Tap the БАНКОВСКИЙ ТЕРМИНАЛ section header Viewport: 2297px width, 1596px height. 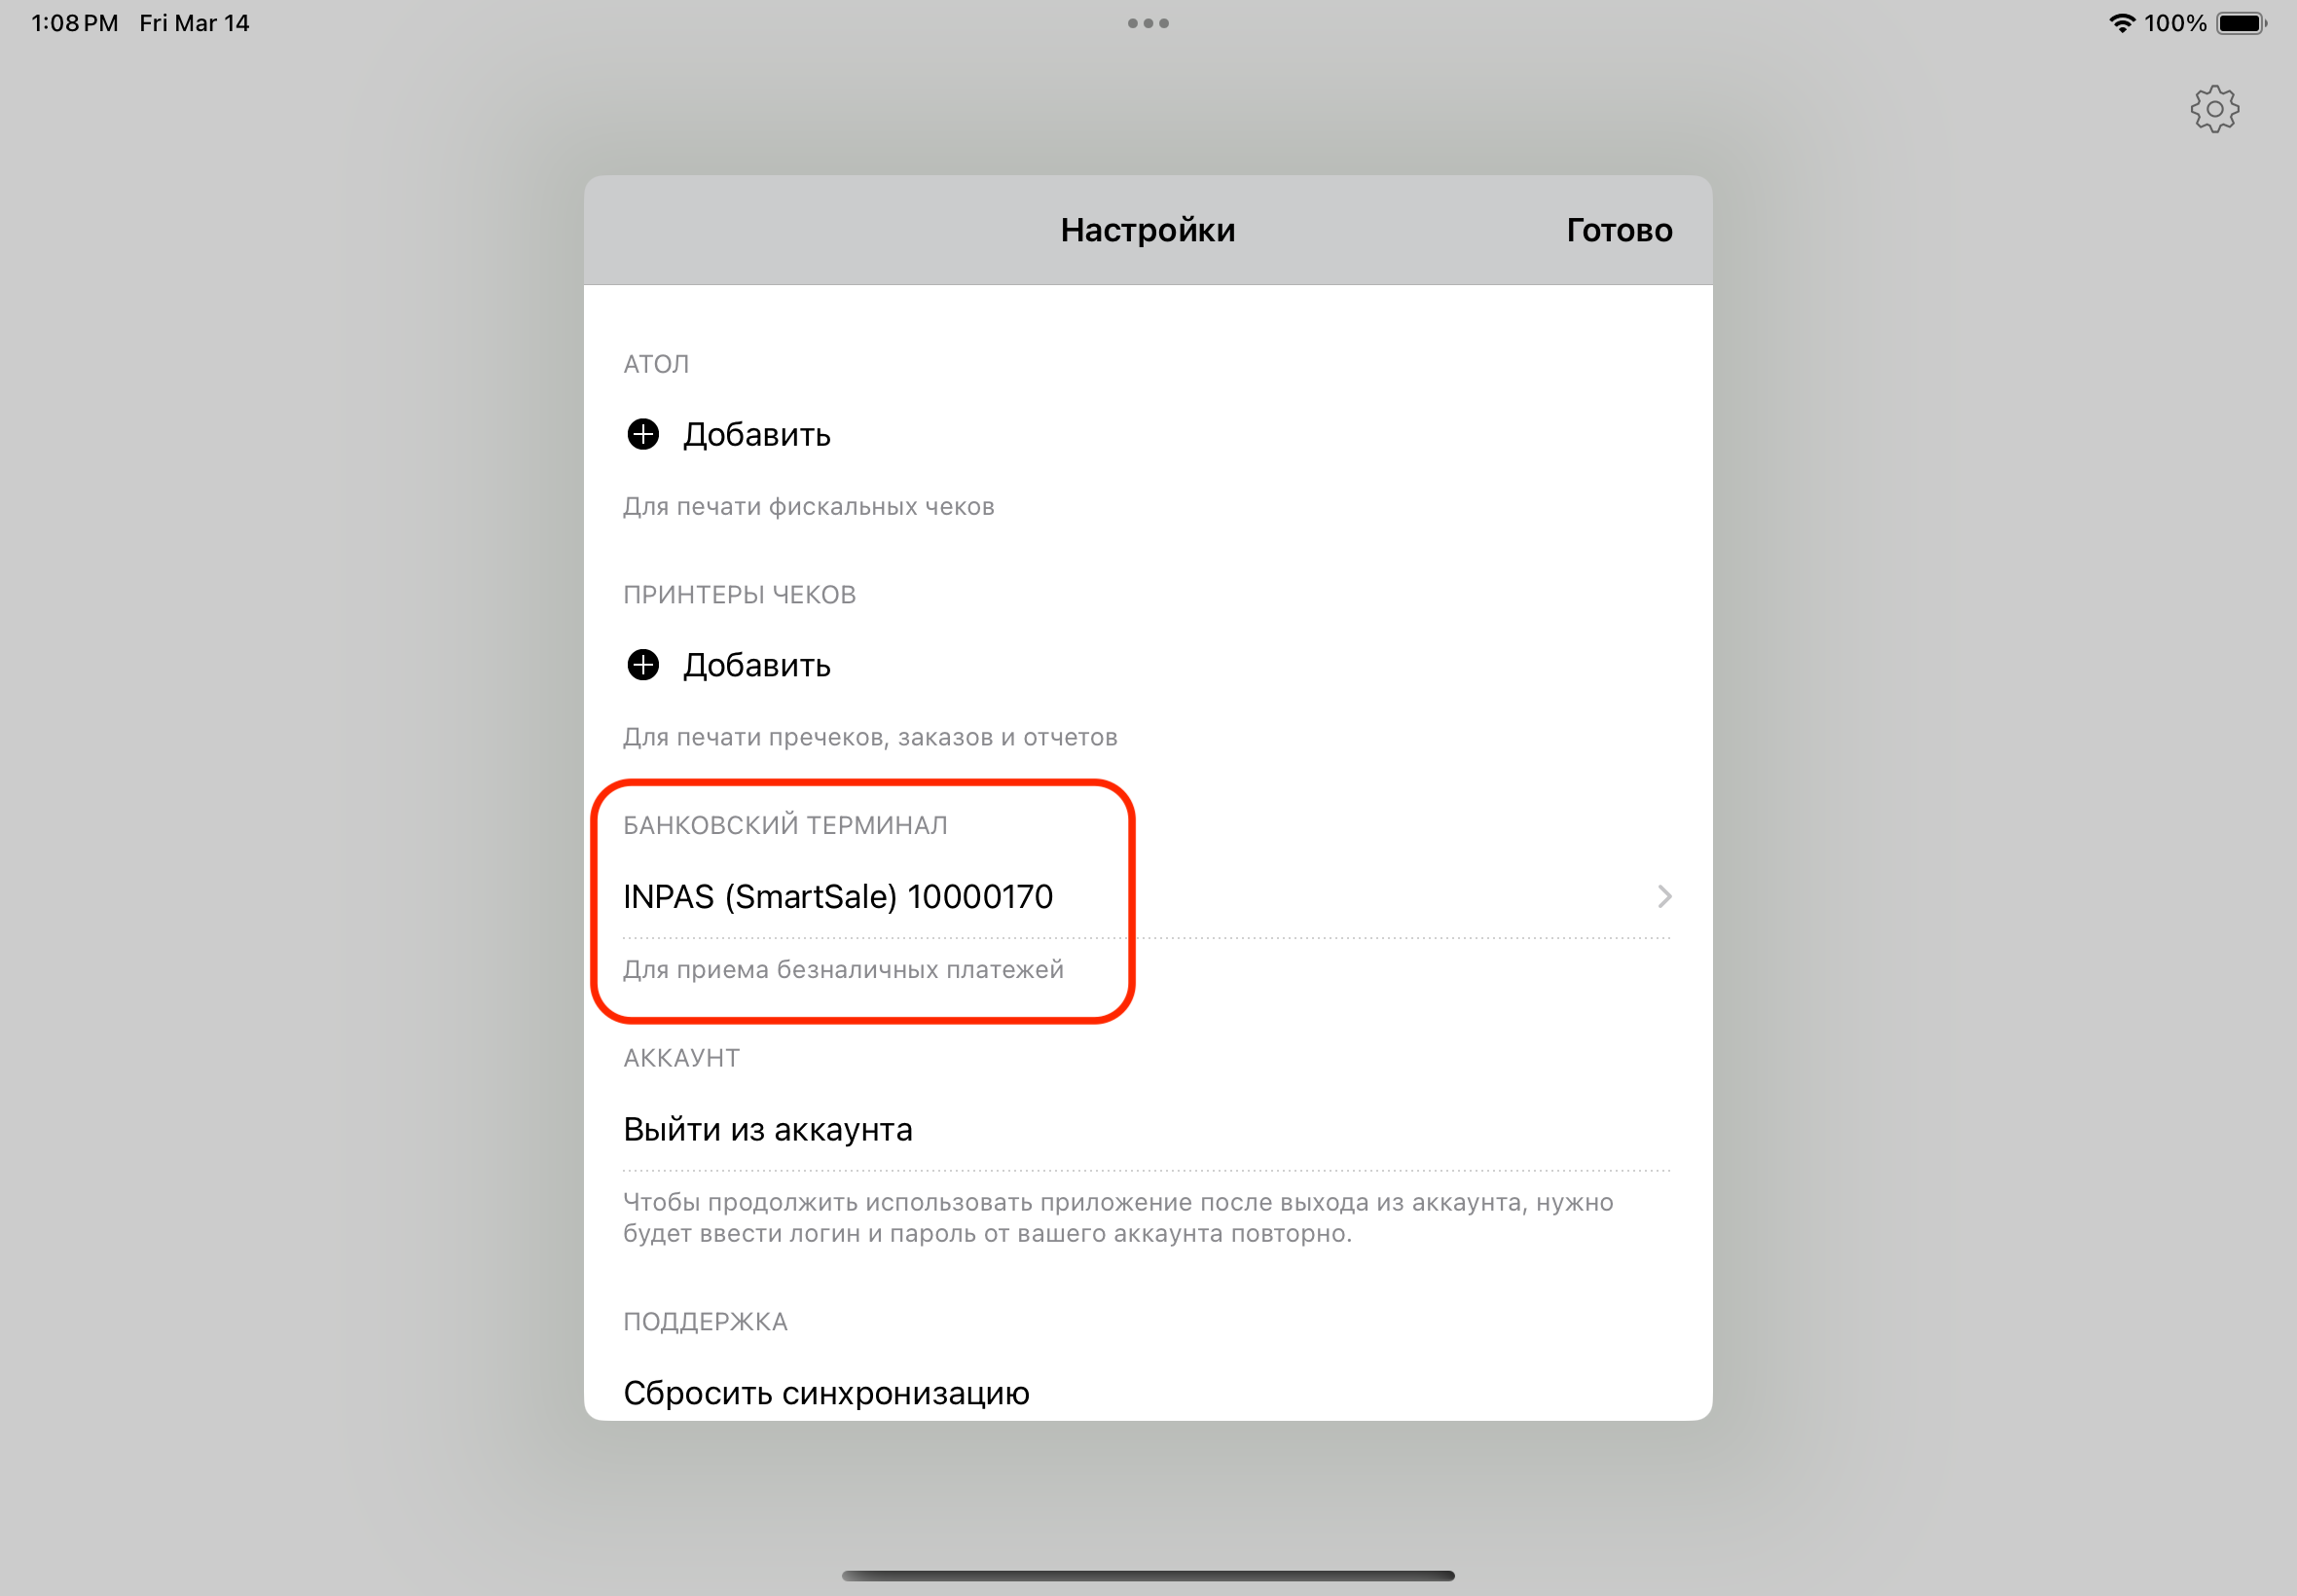785,825
